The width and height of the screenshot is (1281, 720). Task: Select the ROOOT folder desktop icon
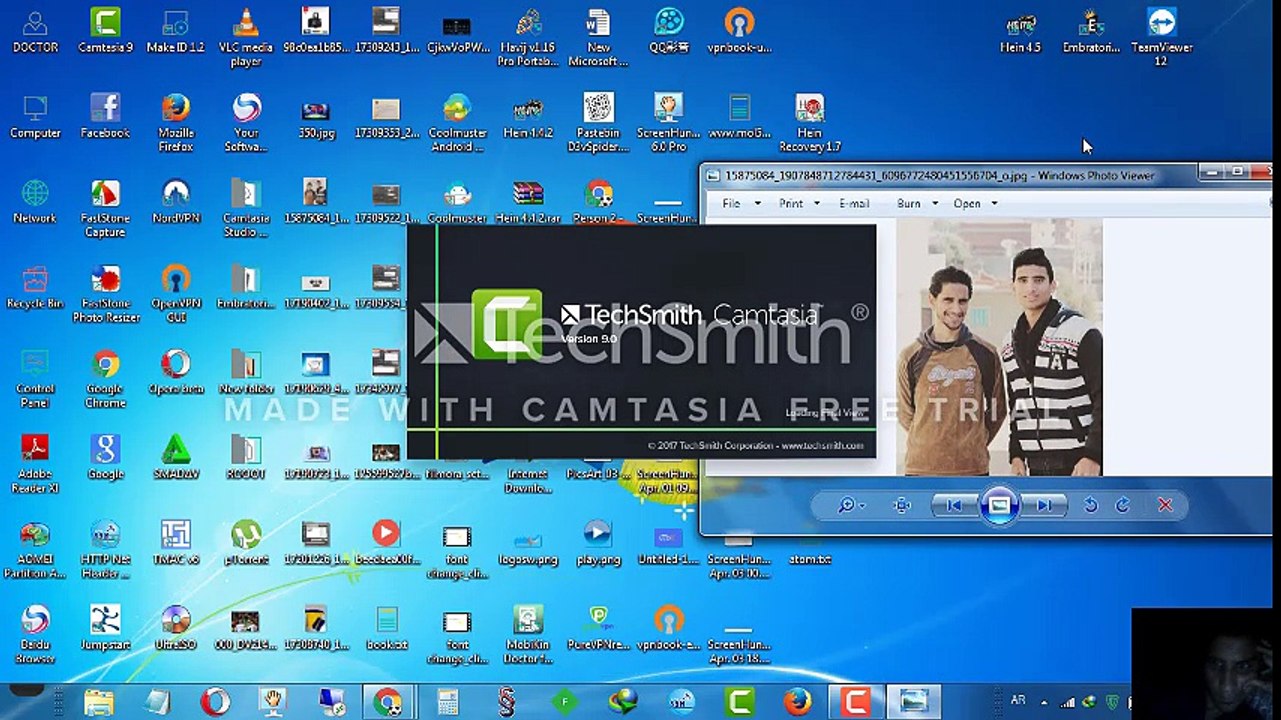[x=245, y=456]
